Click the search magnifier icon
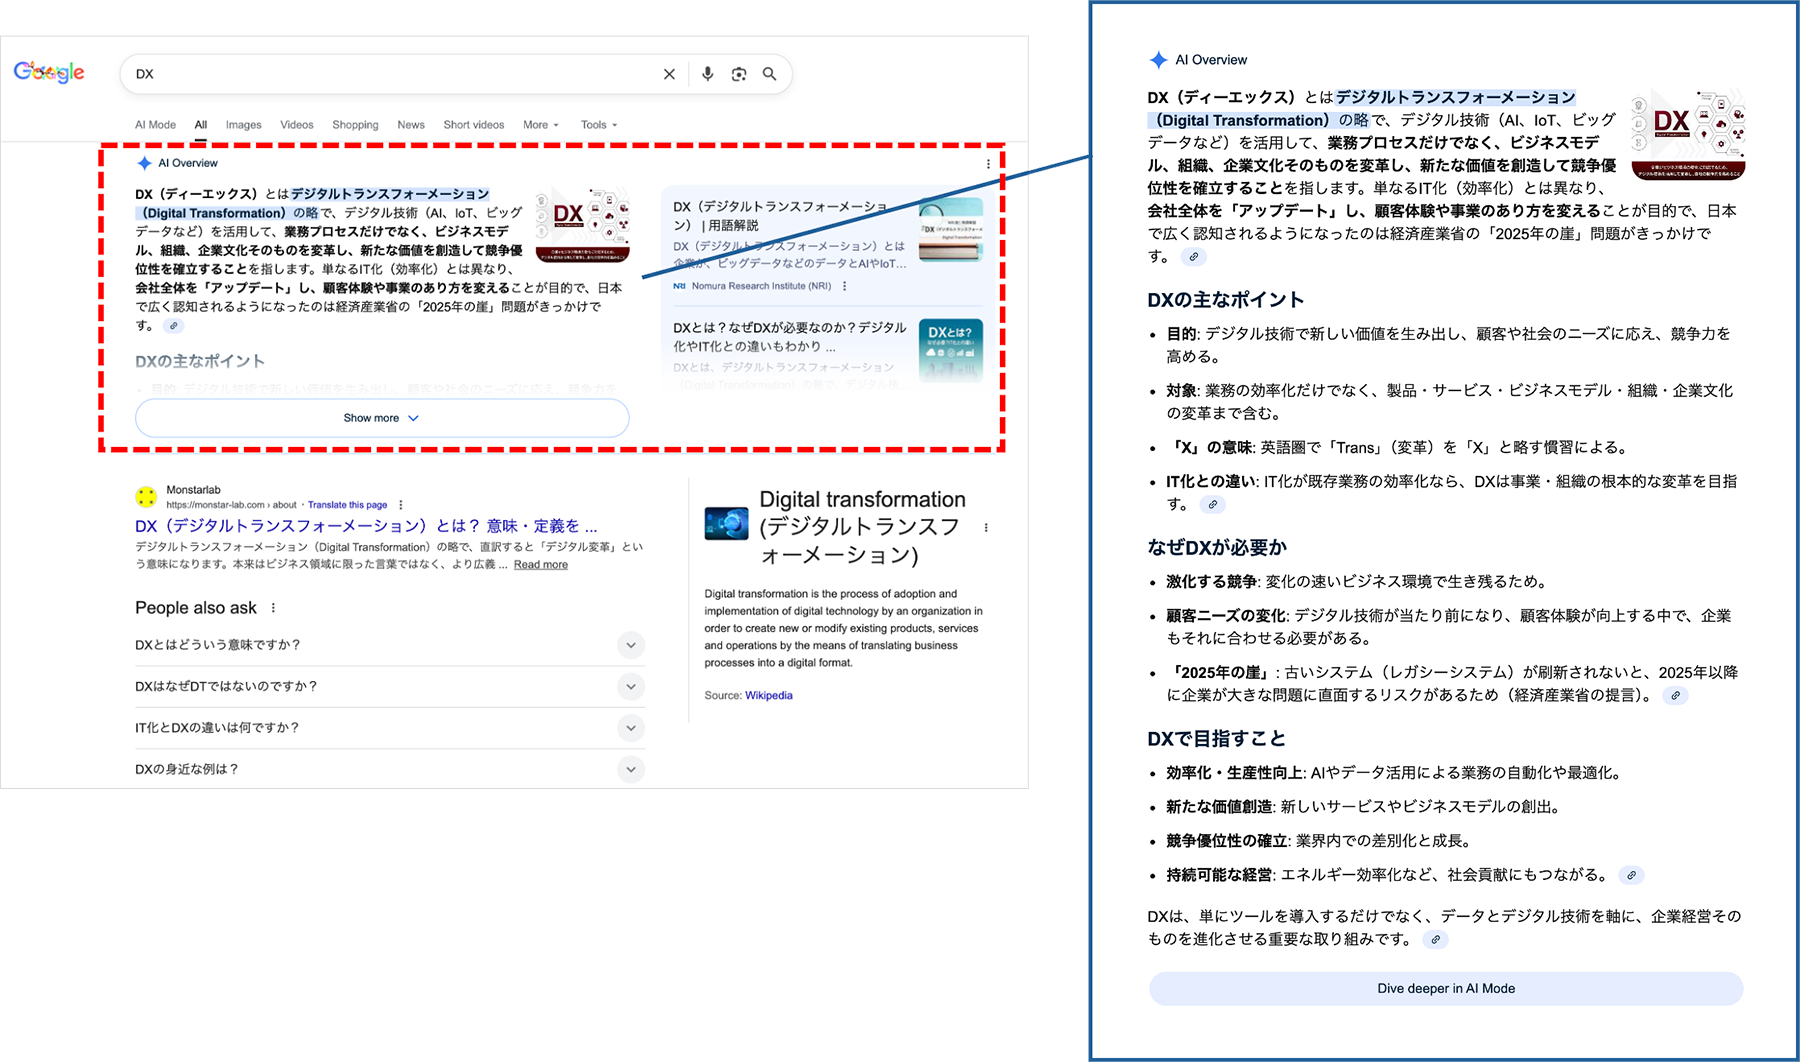The width and height of the screenshot is (1800, 1062). (x=769, y=74)
